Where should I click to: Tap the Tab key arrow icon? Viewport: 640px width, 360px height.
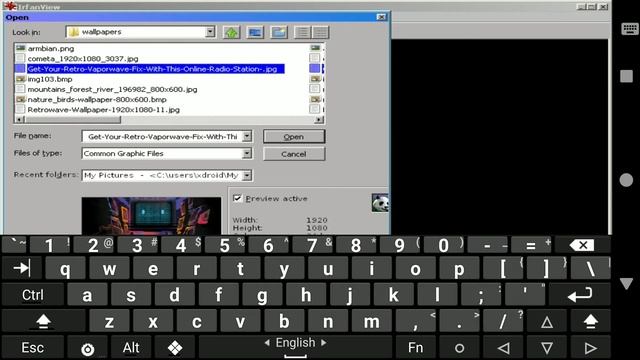[22, 269]
